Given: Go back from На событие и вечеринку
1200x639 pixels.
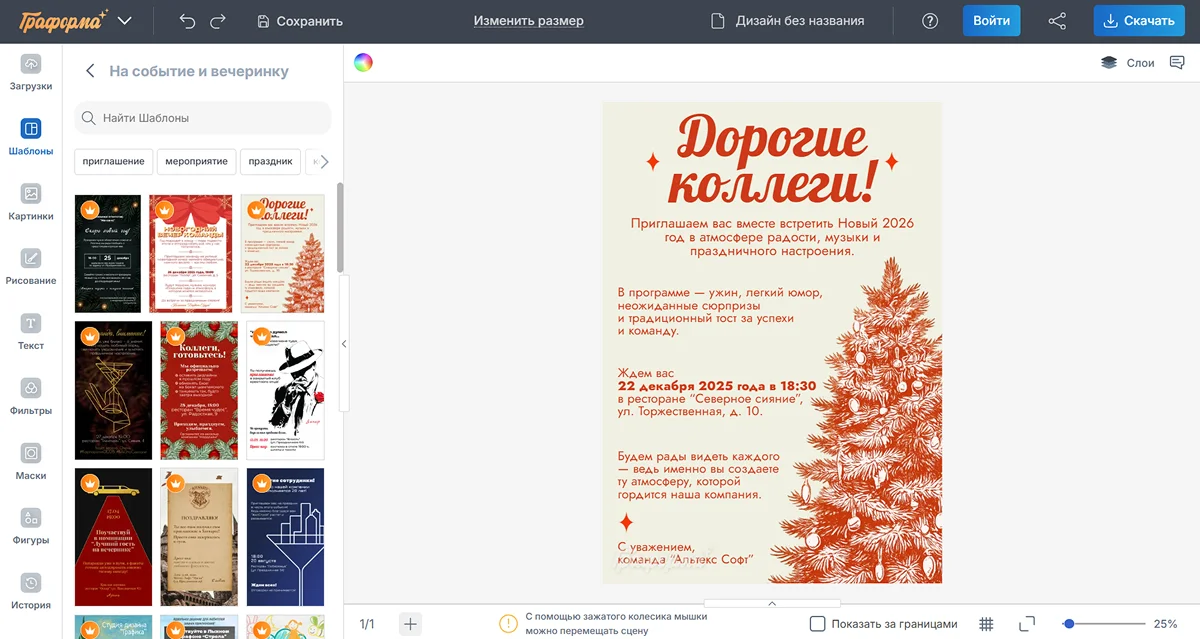Looking at the screenshot, I should 89,71.
